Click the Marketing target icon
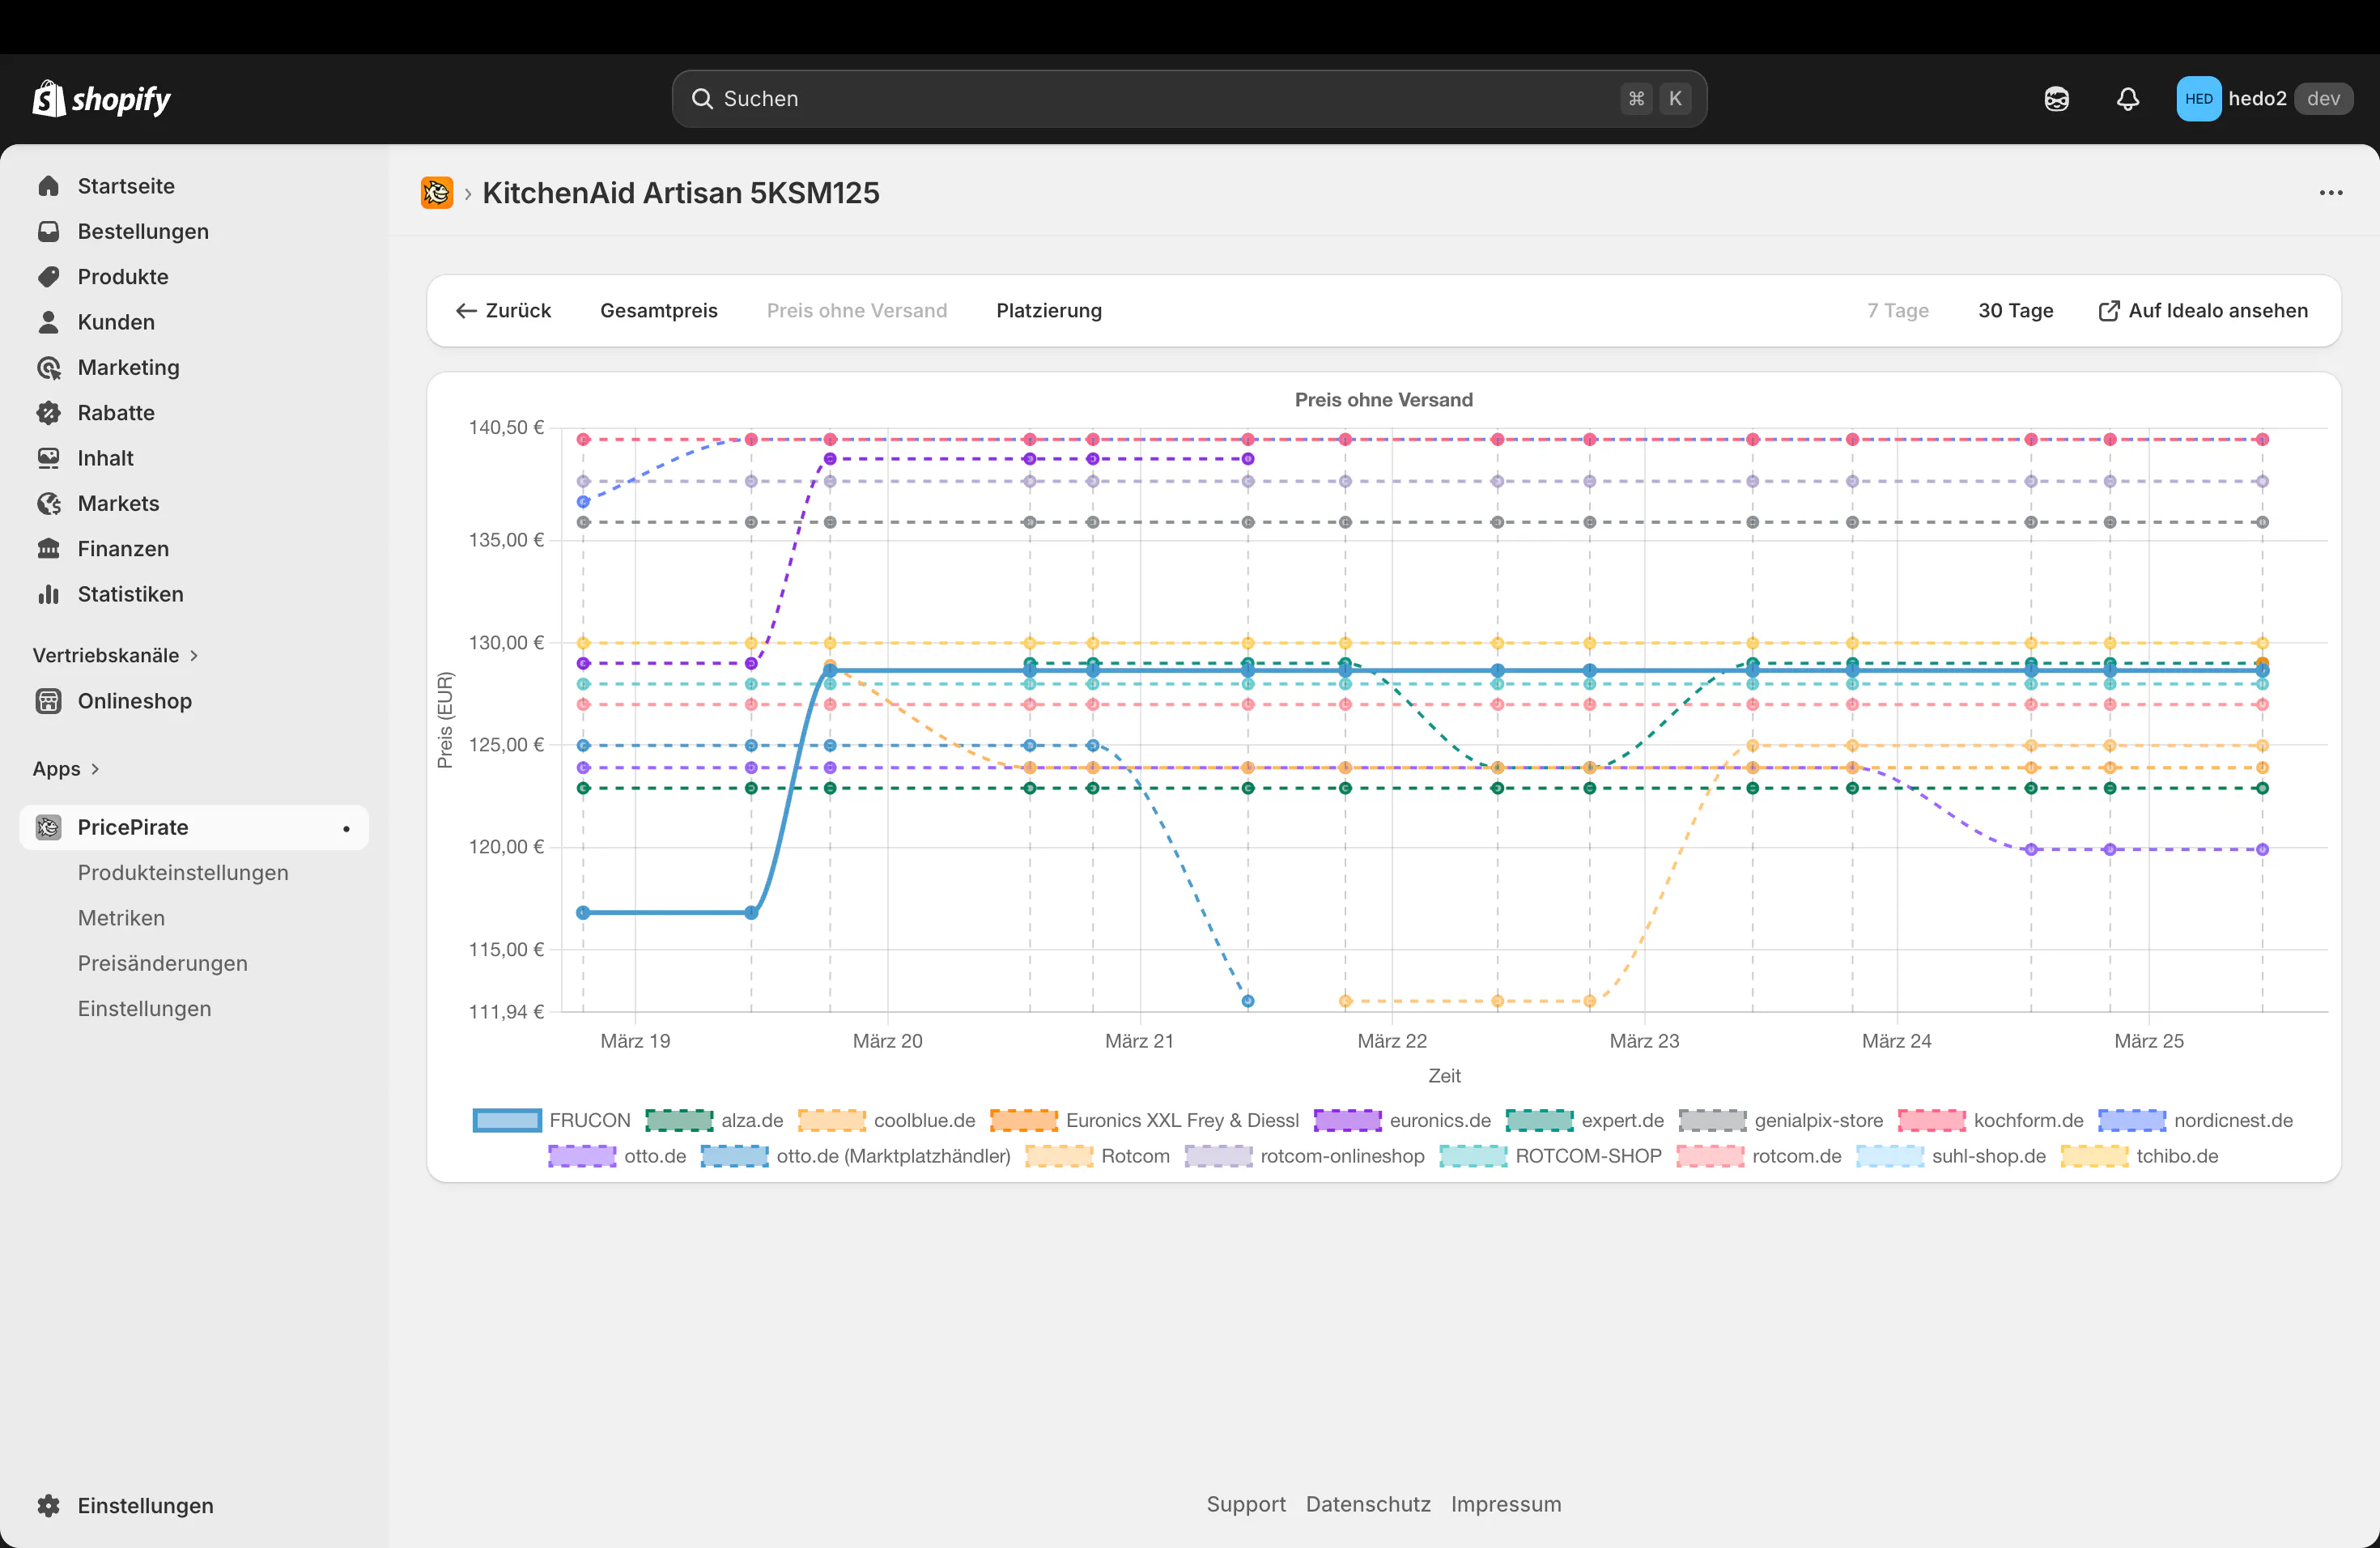2380x1548 pixels. (x=48, y=368)
